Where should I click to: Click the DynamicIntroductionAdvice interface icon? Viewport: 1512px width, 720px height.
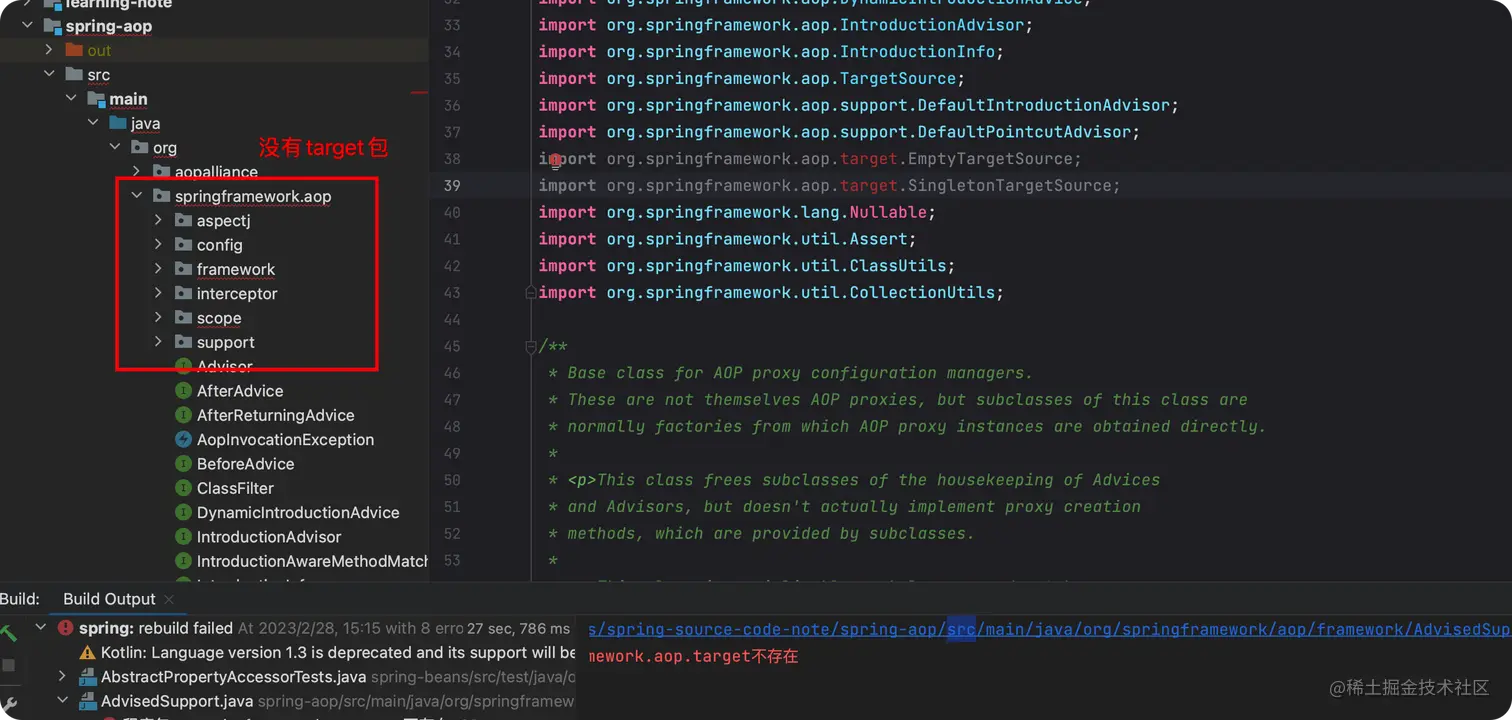[183, 512]
